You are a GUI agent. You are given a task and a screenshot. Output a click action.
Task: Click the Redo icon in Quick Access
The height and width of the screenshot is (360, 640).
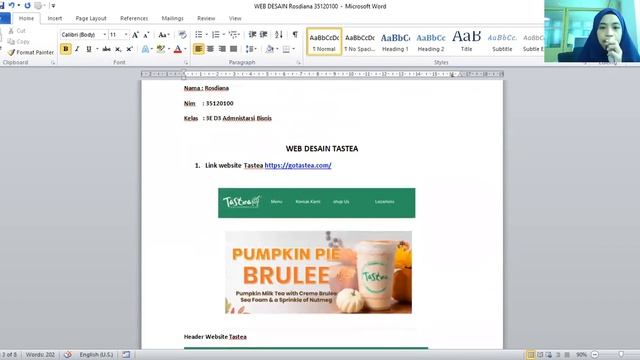[27, 5]
